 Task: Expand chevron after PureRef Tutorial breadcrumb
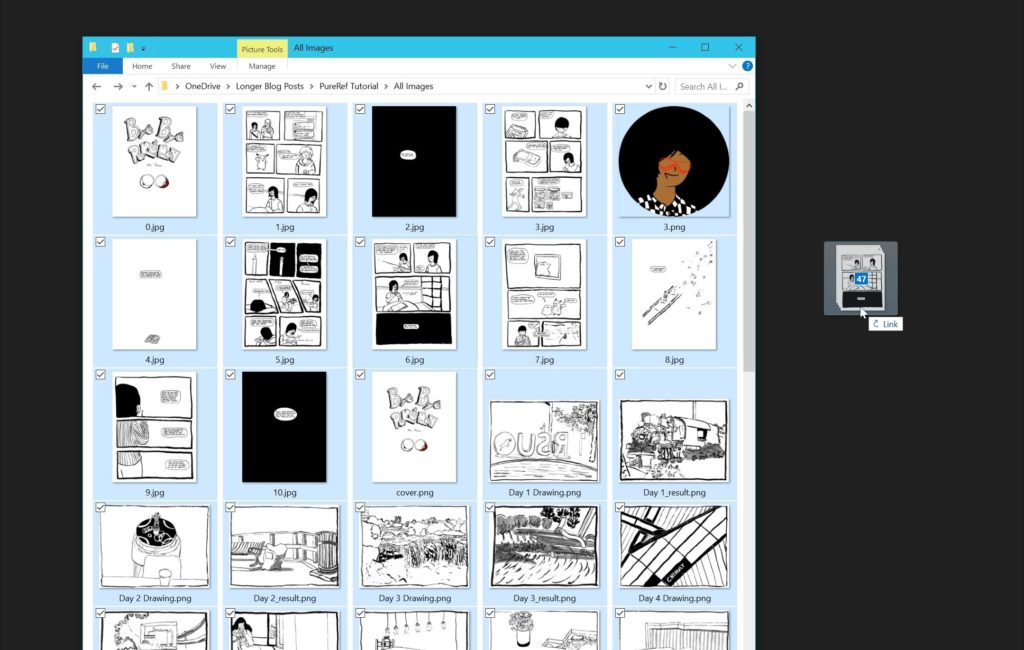(386, 86)
